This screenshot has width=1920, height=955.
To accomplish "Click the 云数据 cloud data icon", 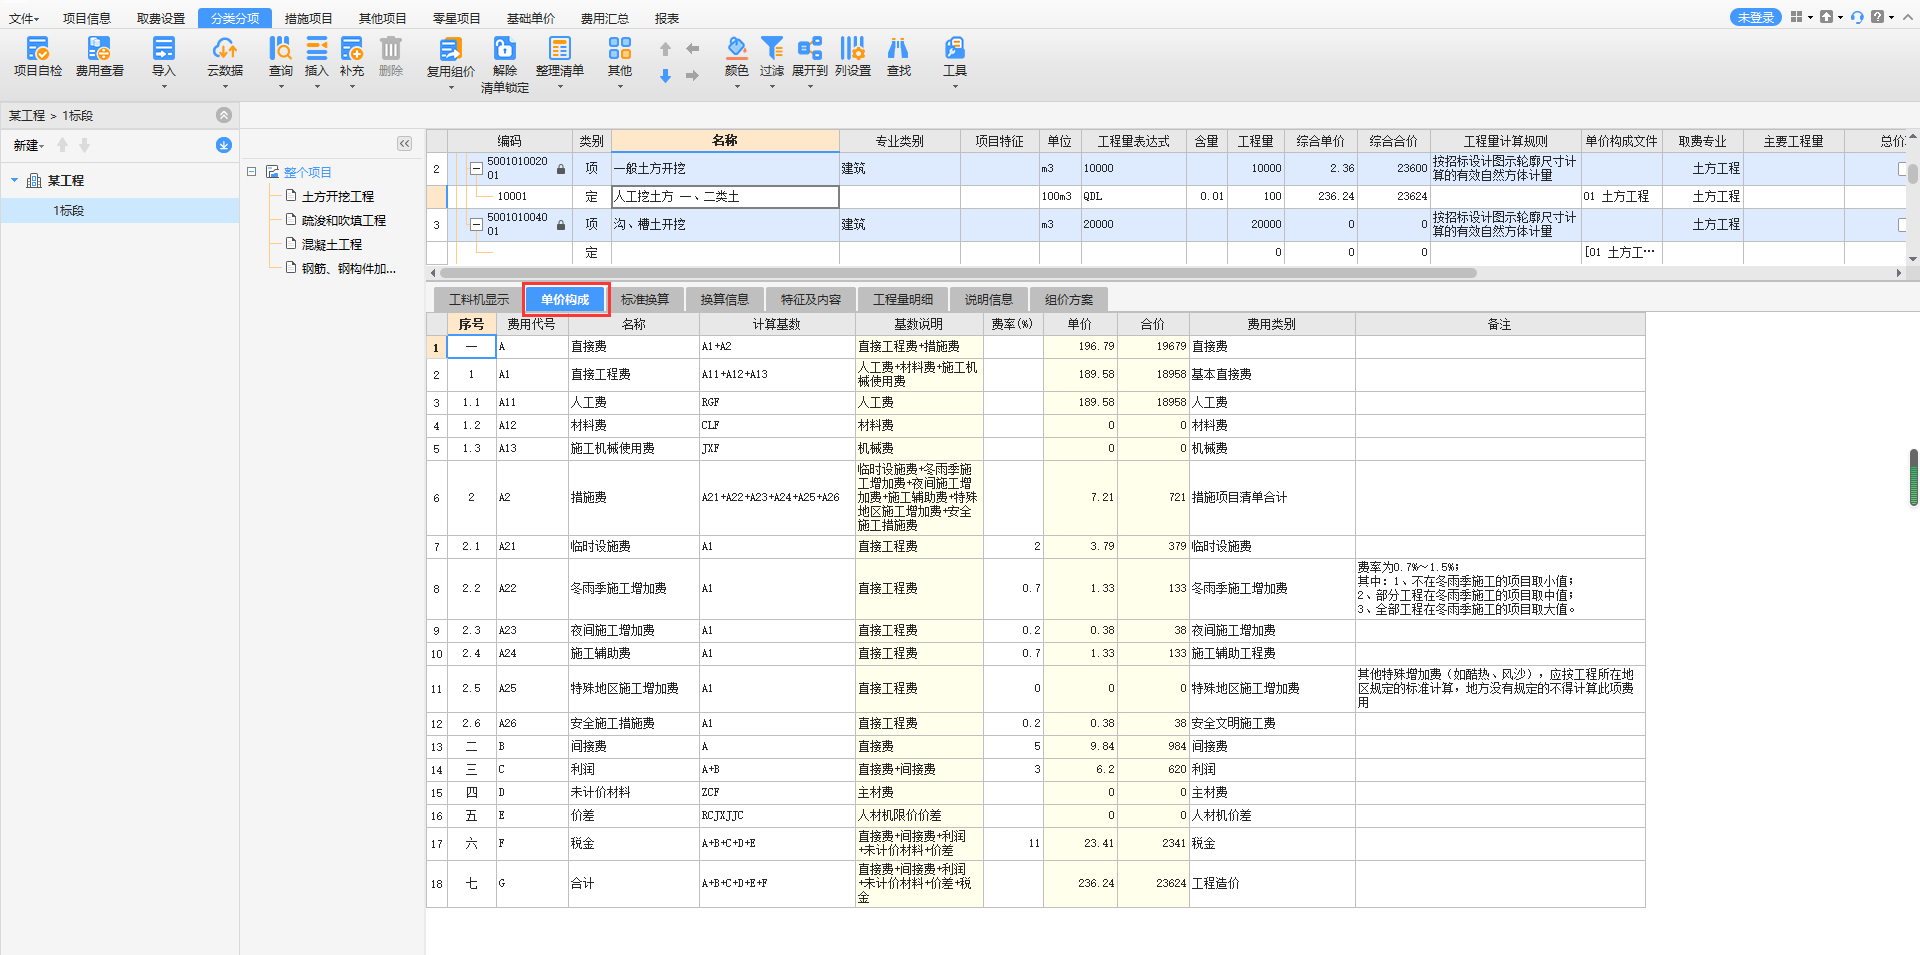I will pyautogui.click(x=225, y=49).
